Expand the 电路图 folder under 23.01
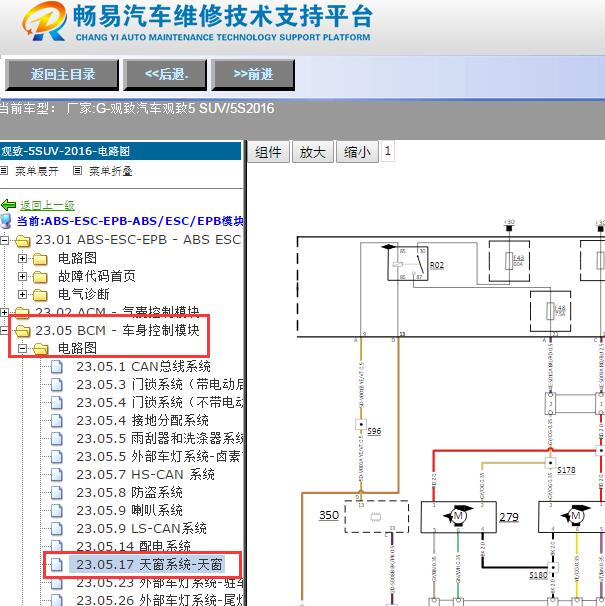Image resolution: width=605 pixels, height=606 pixels. [22, 258]
